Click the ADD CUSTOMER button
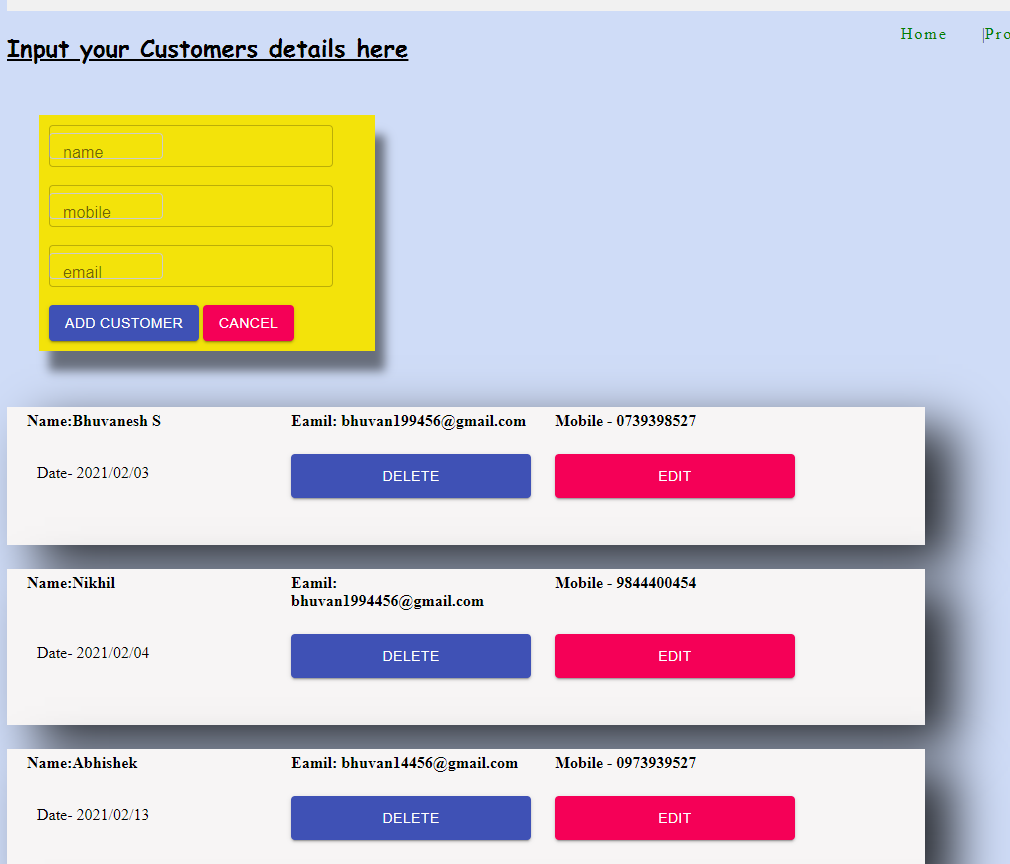Viewport: 1010px width, 864px height. click(x=124, y=323)
